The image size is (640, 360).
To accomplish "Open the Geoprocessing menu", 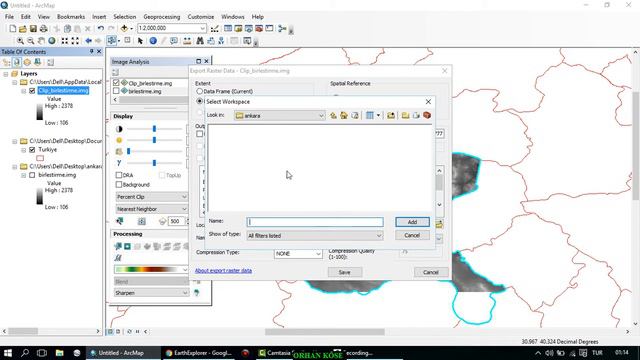I will point(162,17).
